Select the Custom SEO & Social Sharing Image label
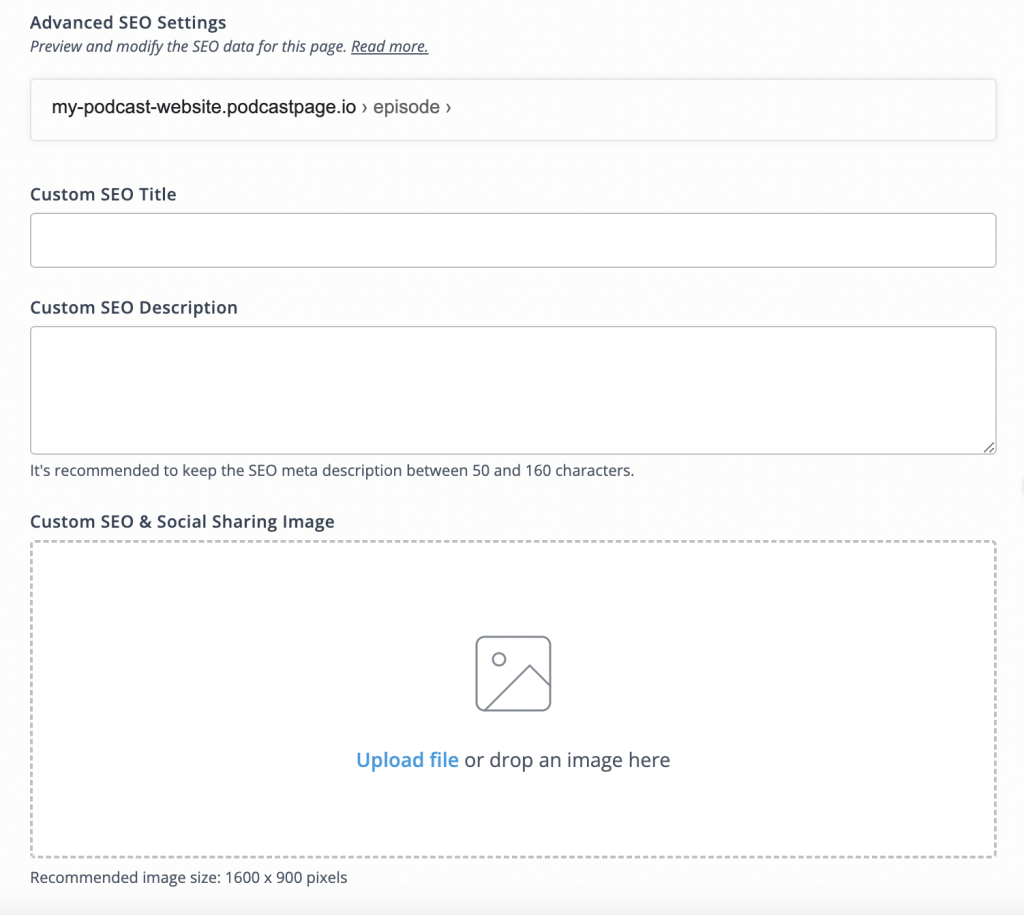 tap(182, 521)
